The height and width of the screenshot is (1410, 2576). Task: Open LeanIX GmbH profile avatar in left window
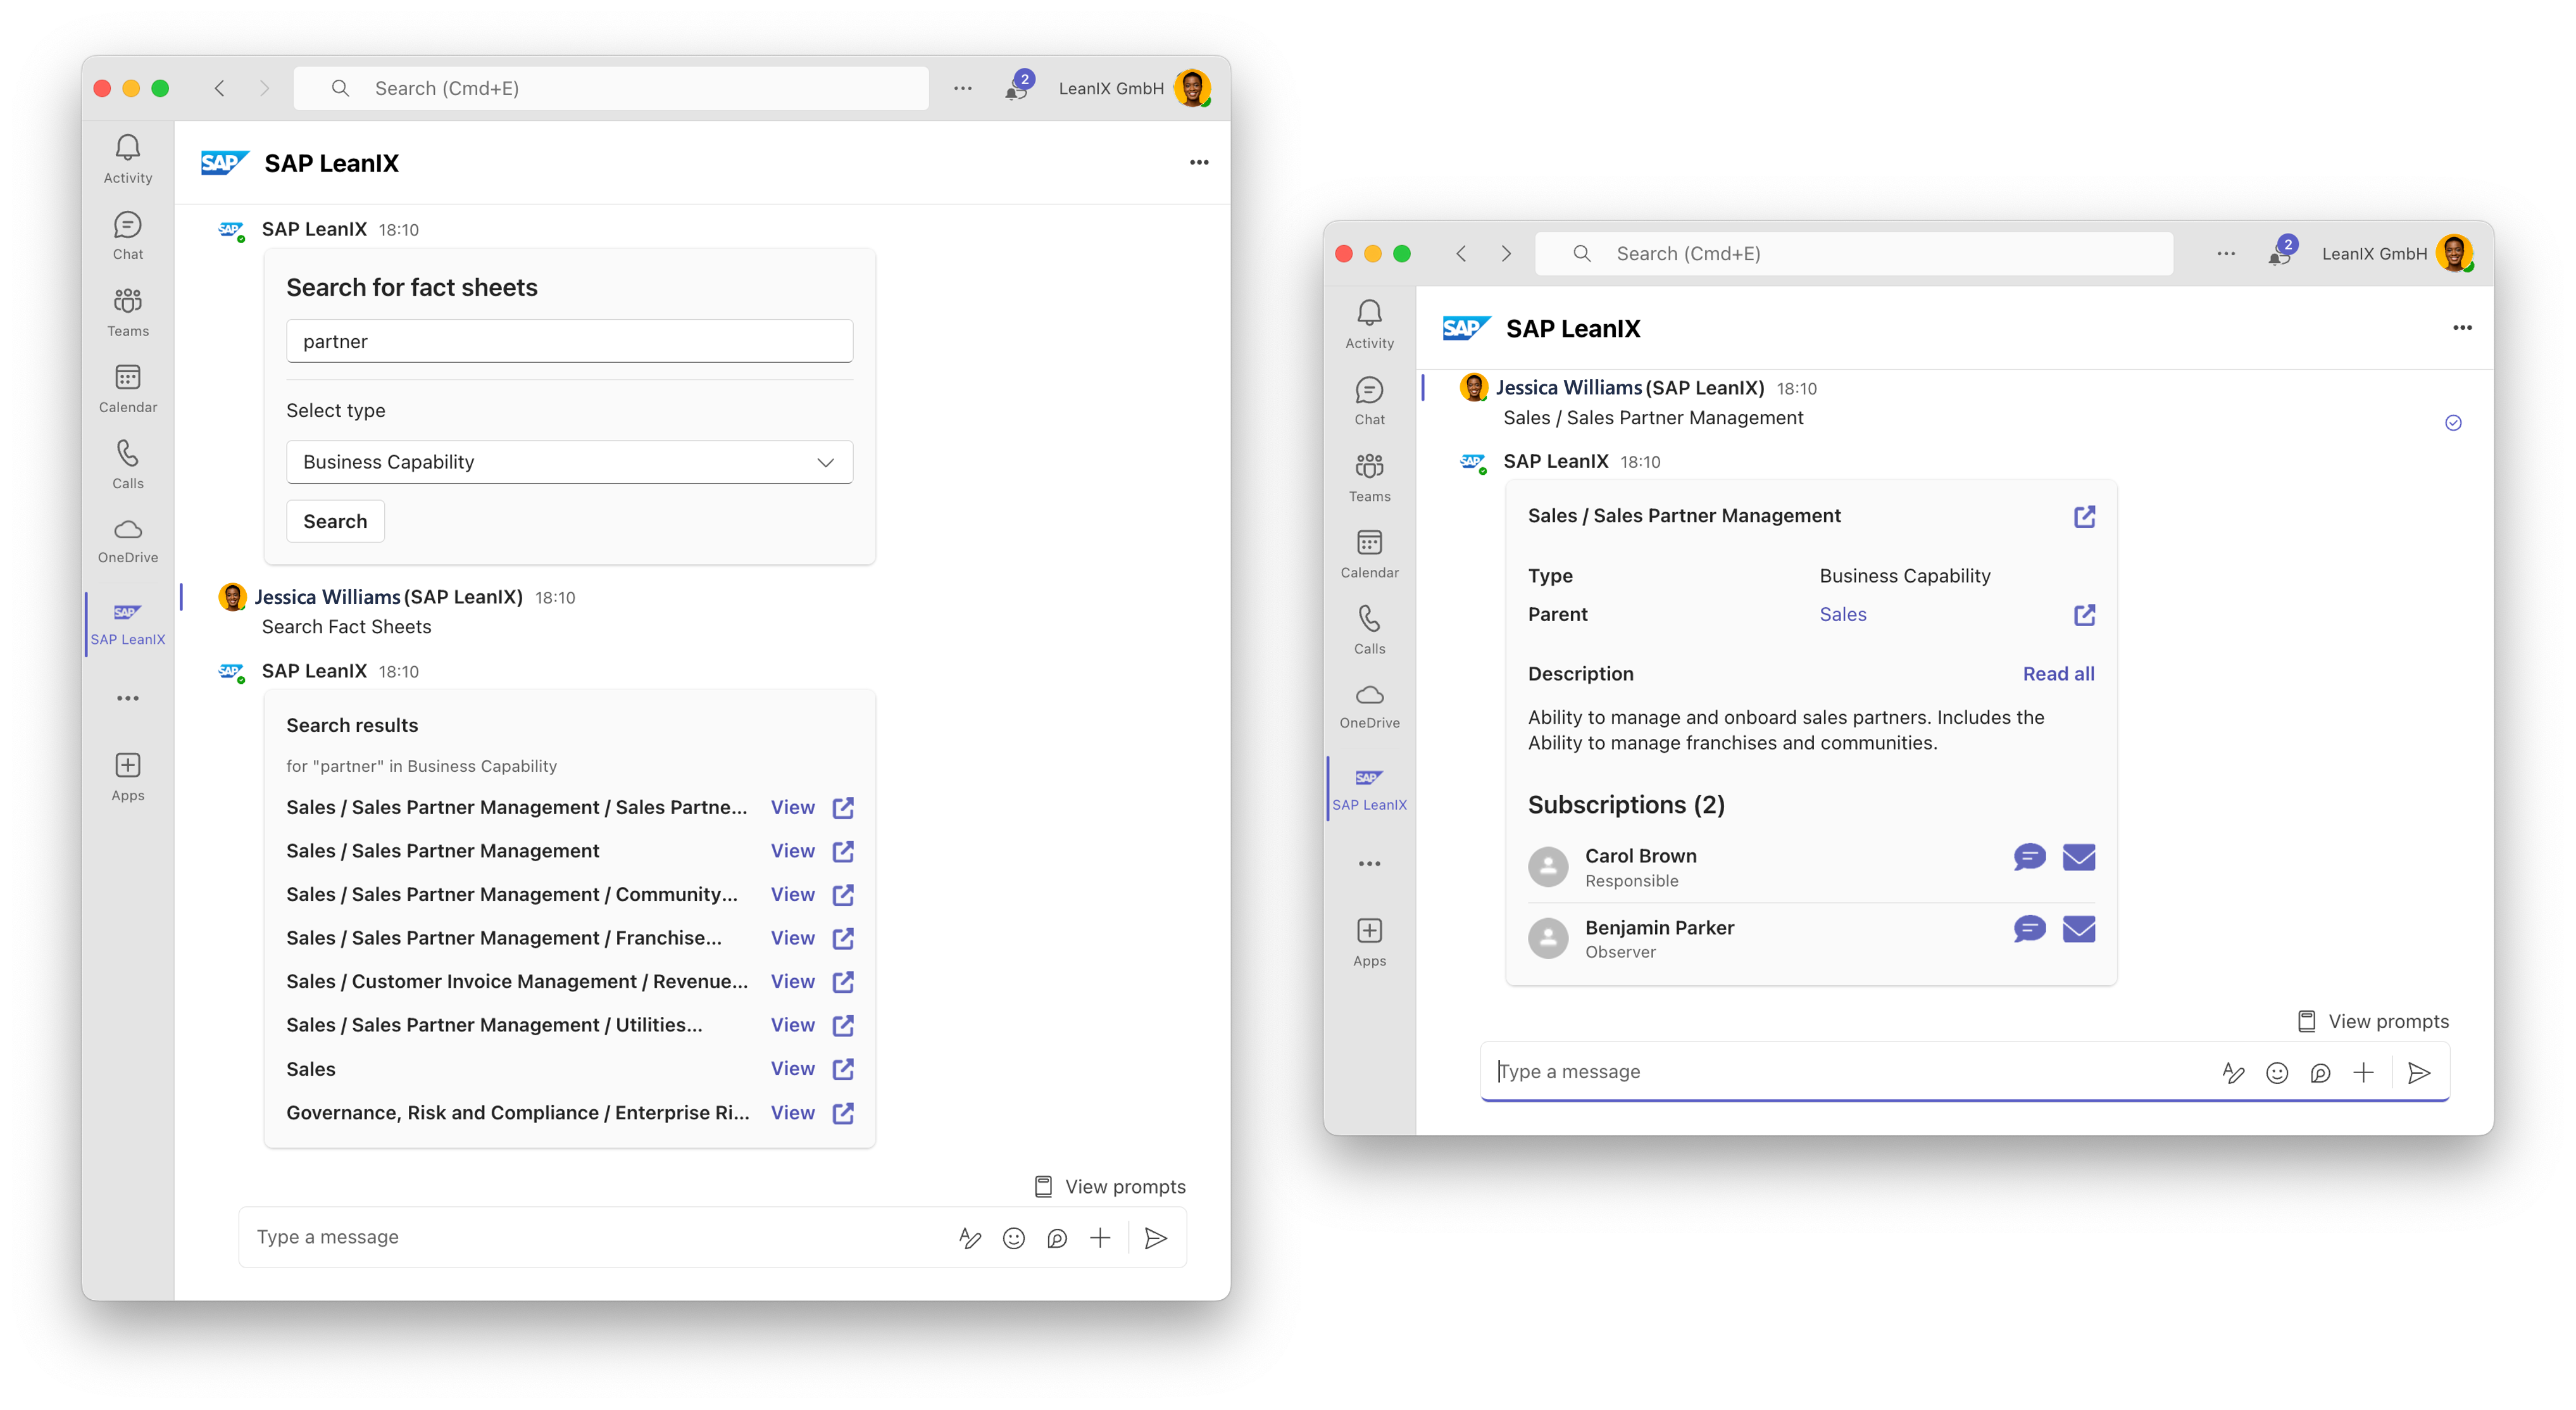tap(1192, 88)
